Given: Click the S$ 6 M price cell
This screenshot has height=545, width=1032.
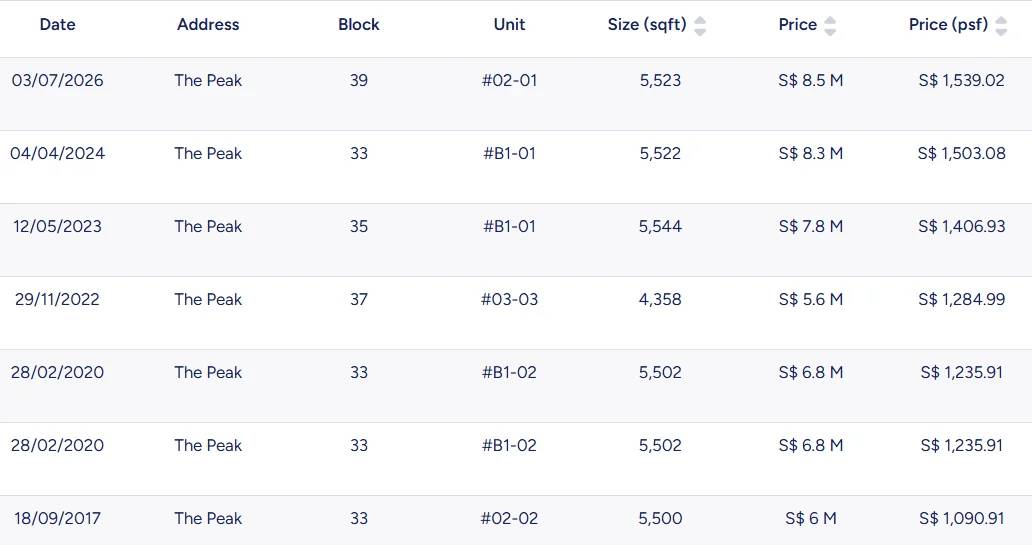Looking at the screenshot, I should [811, 519].
